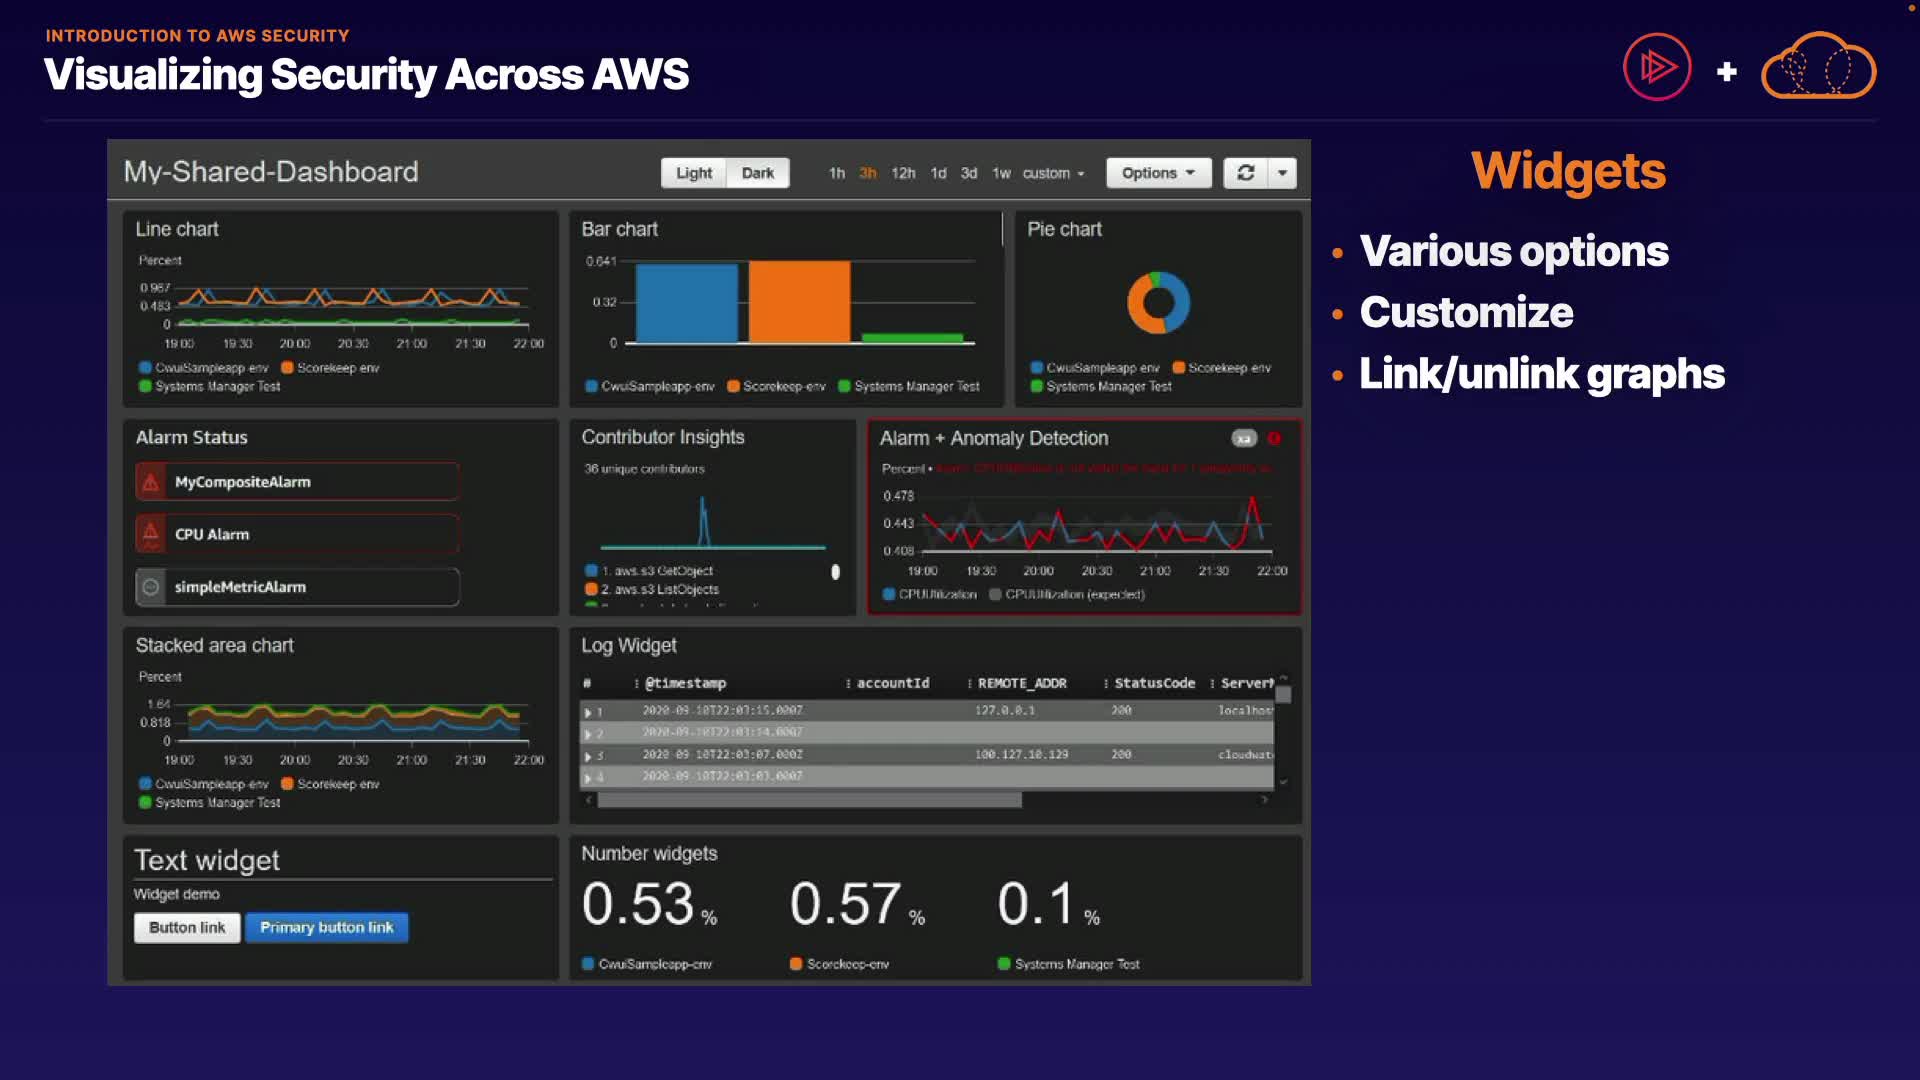
Task: Select the 12h time range
Action: click(x=903, y=173)
